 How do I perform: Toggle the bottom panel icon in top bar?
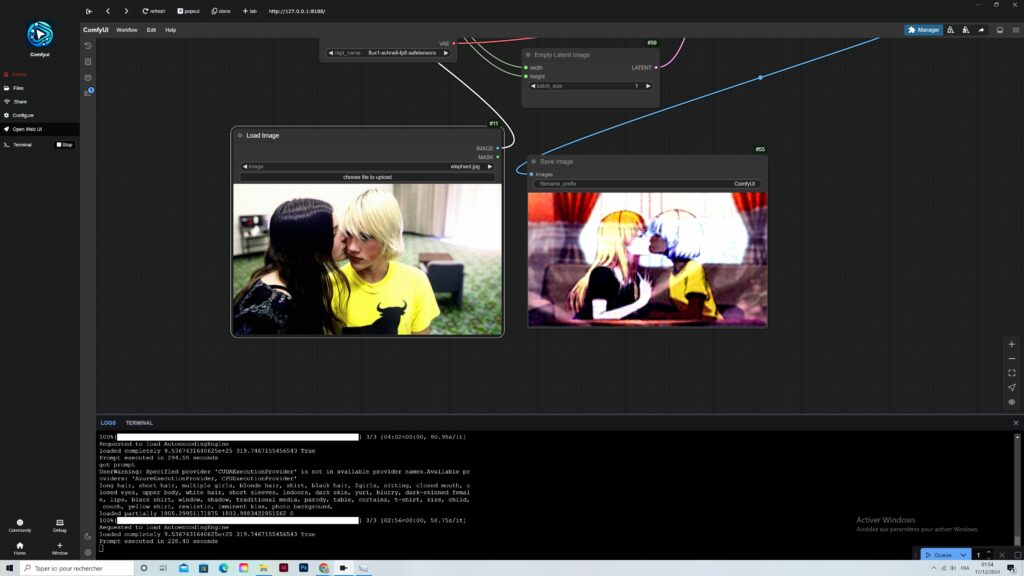point(999,30)
